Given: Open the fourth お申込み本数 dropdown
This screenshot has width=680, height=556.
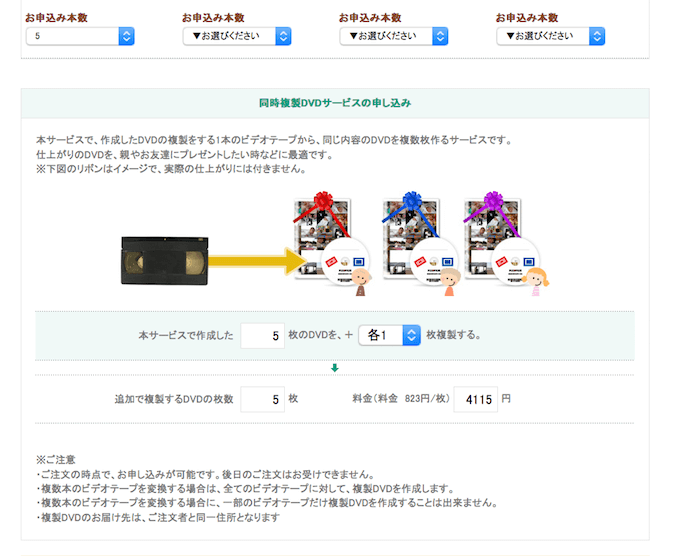Looking at the screenshot, I should point(551,36).
